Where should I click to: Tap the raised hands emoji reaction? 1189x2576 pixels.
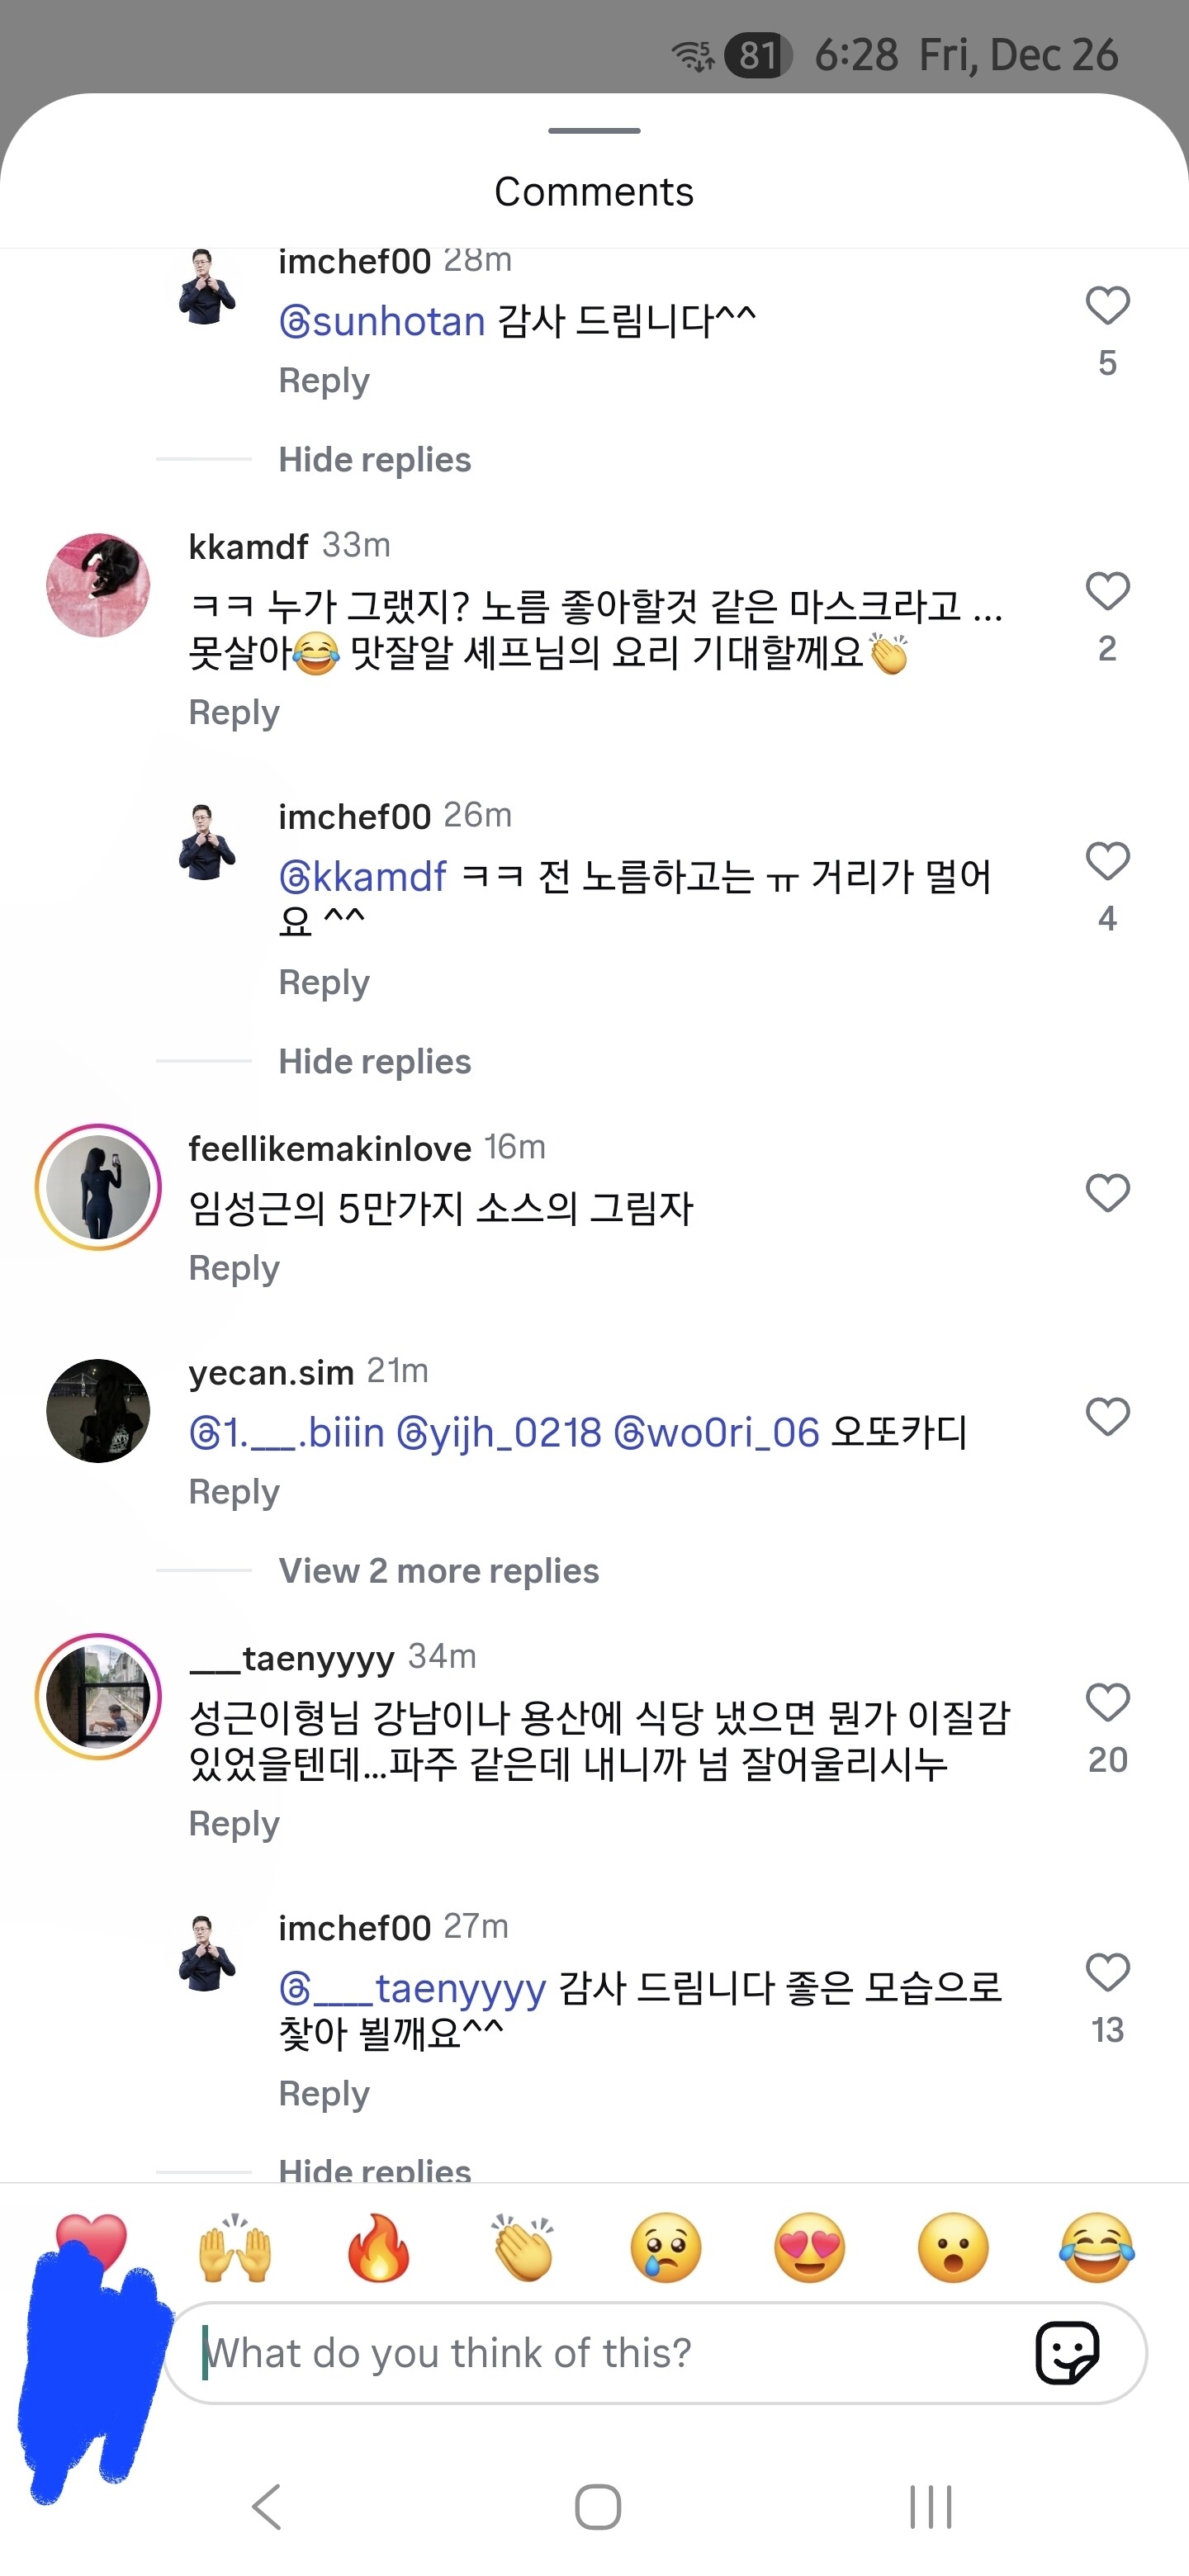click(x=235, y=2249)
